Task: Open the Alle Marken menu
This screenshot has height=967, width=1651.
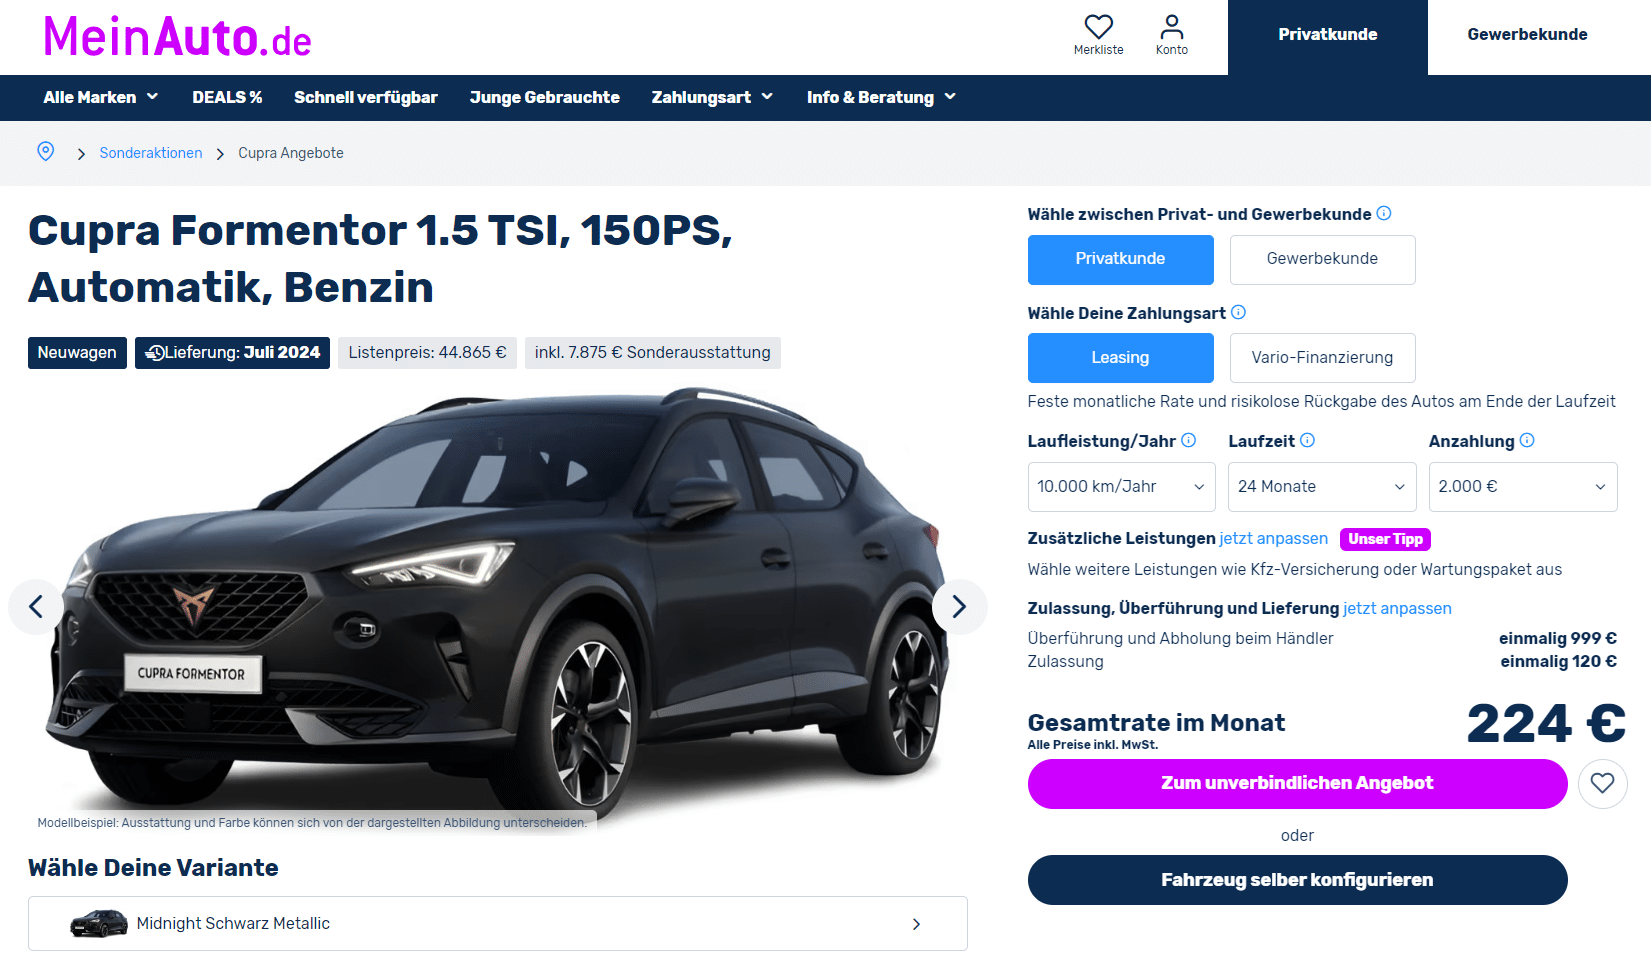Action: [101, 97]
